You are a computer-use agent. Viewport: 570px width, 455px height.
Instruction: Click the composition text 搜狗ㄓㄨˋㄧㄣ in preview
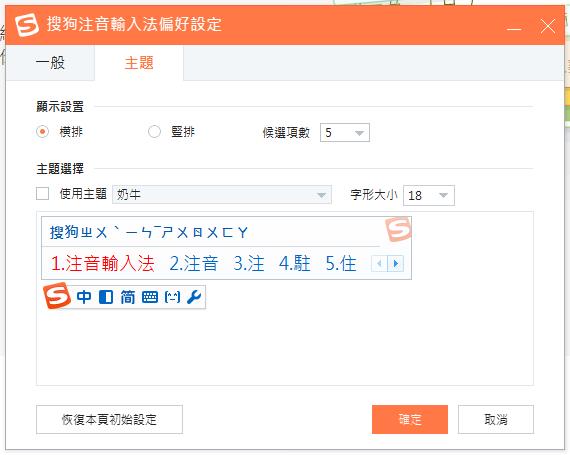click(x=148, y=232)
